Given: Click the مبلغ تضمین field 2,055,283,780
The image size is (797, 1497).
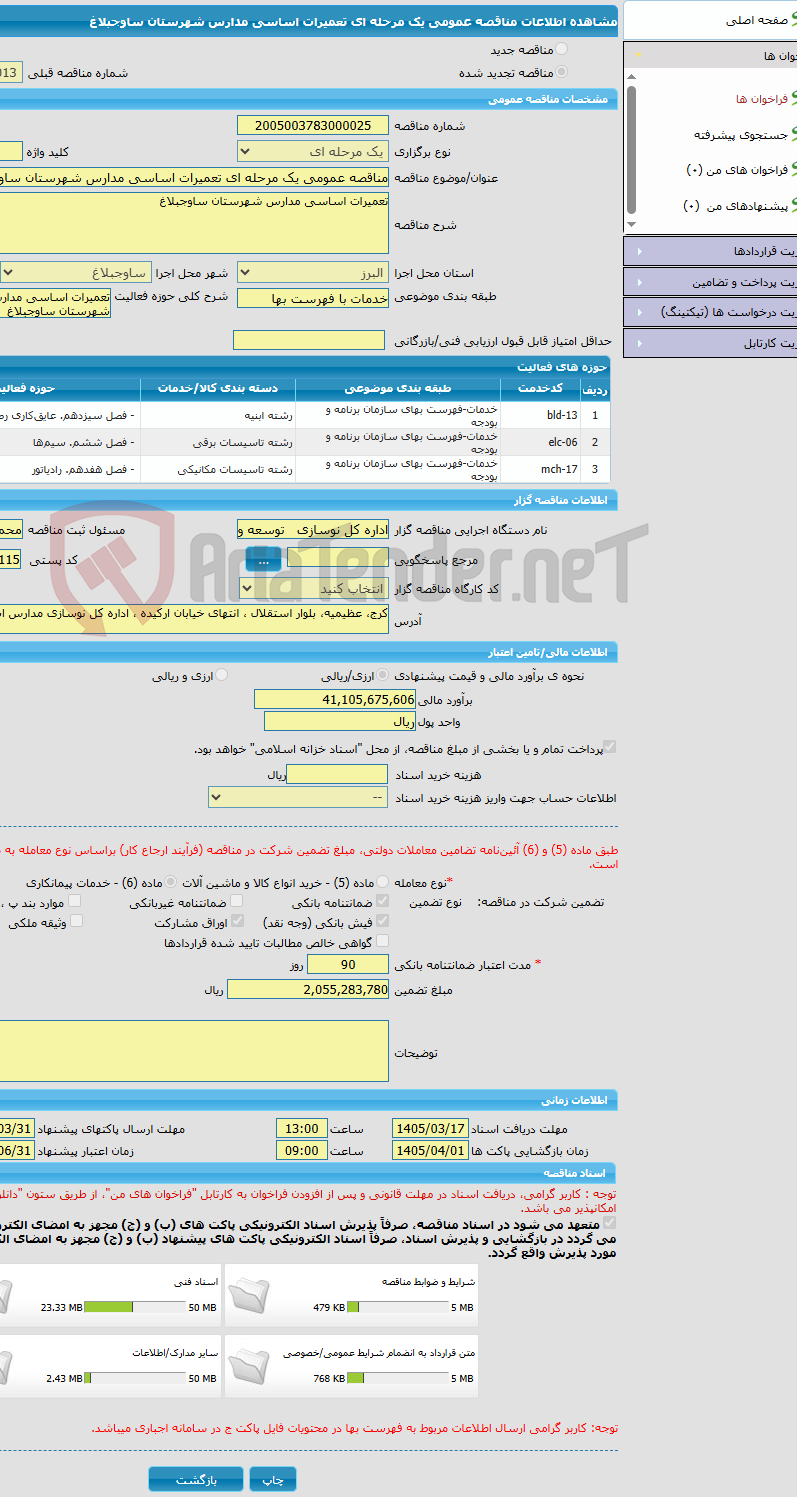Looking at the screenshot, I should pyautogui.click(x=308, y=989).
